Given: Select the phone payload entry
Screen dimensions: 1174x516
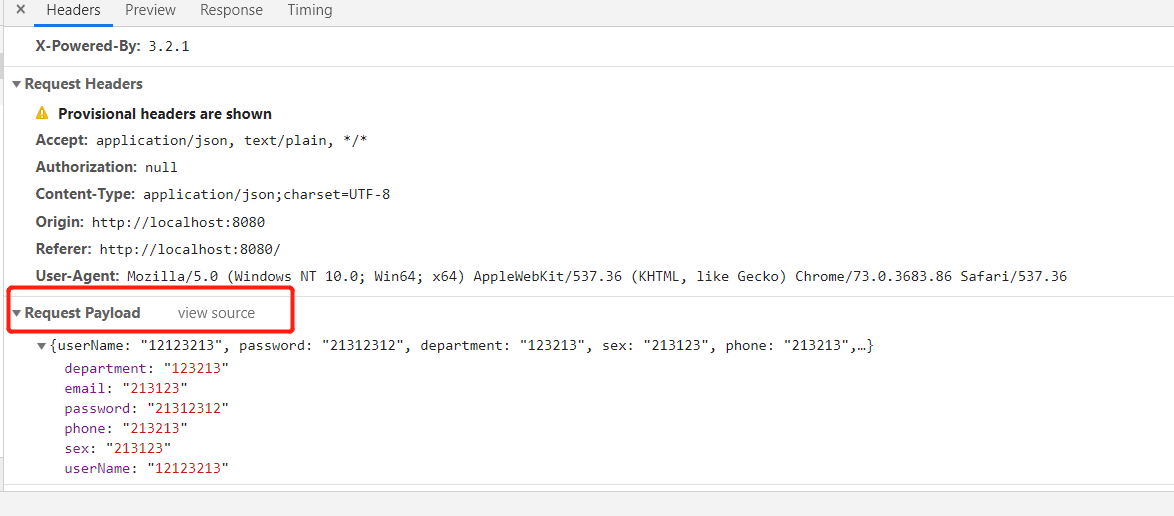Looking at the screenshot, I should pyautogui.click(x=126, y=428).
